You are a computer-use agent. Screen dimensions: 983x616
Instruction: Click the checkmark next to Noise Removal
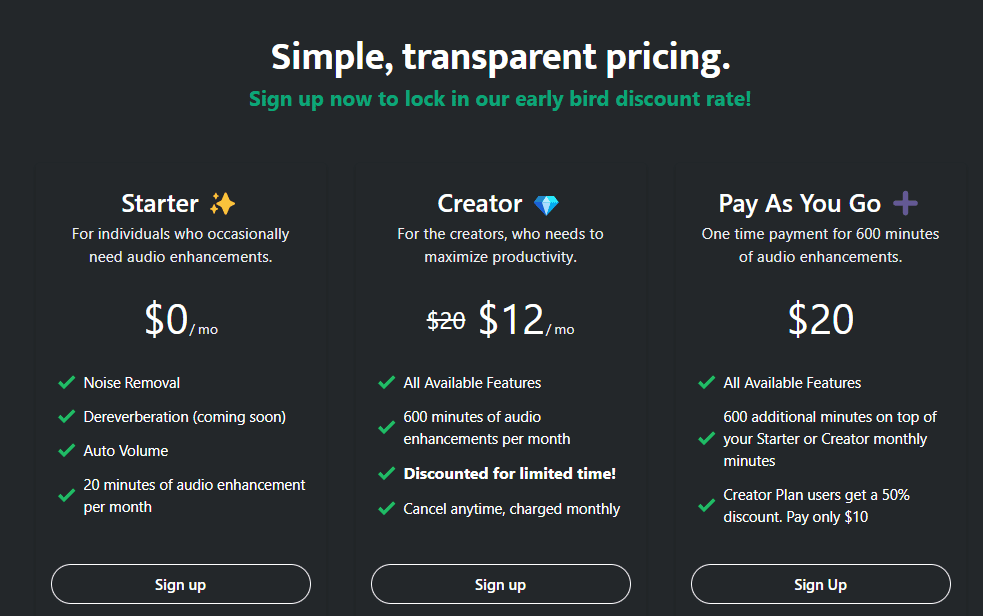point(66,382)
